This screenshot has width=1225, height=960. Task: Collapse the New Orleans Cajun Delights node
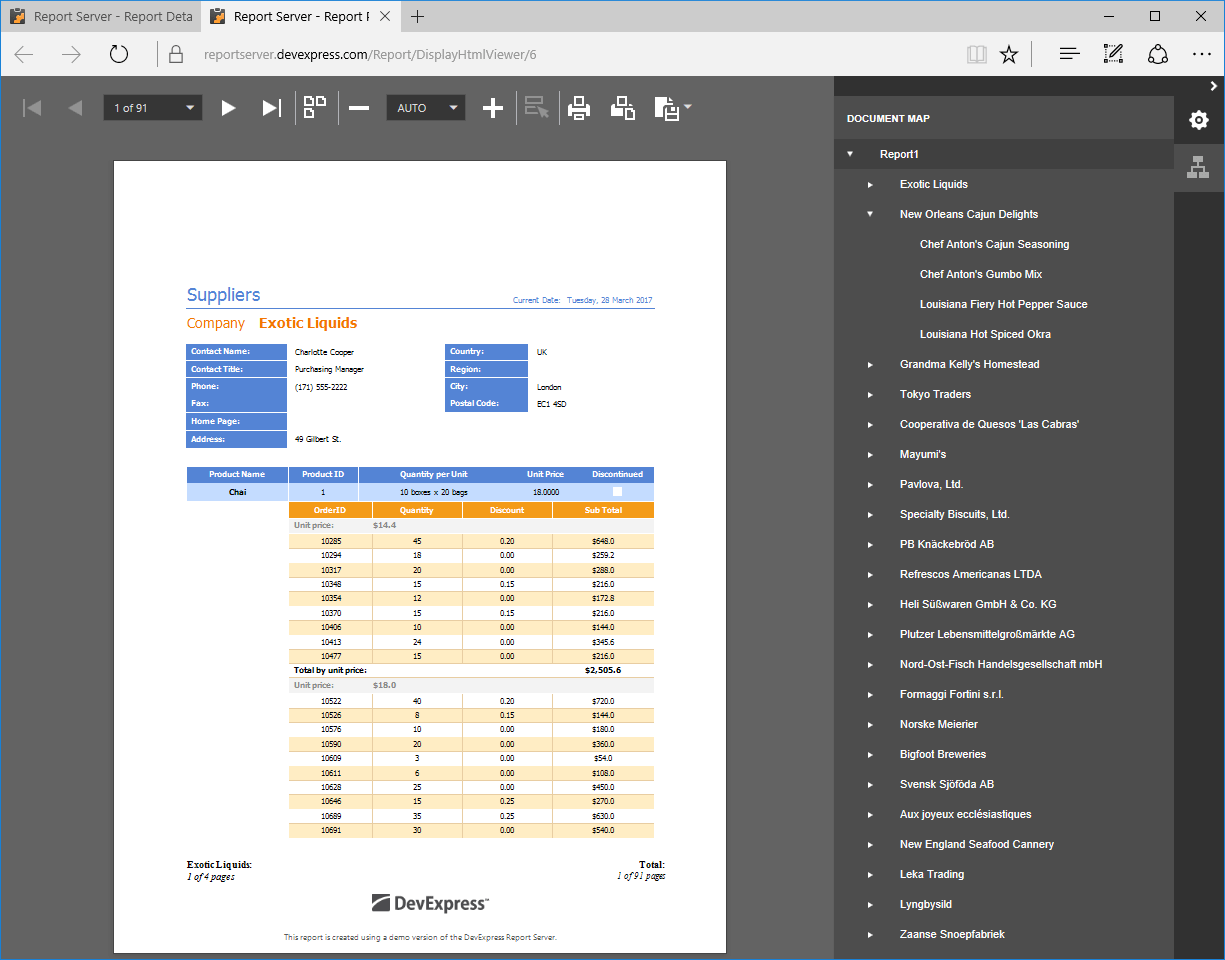[869, 214]
